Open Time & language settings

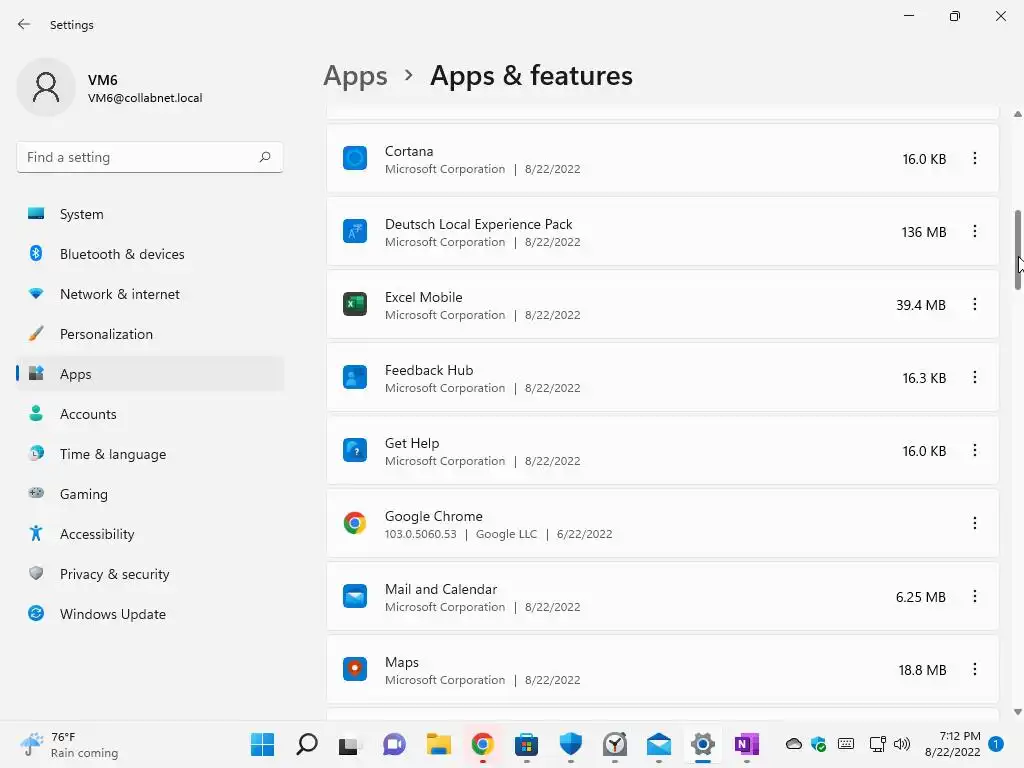[150, 454]
